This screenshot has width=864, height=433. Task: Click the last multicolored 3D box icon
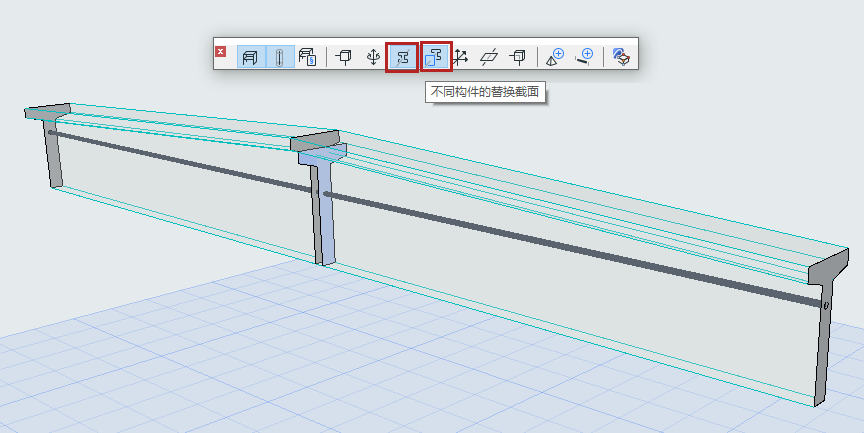(x=621, y=57)
